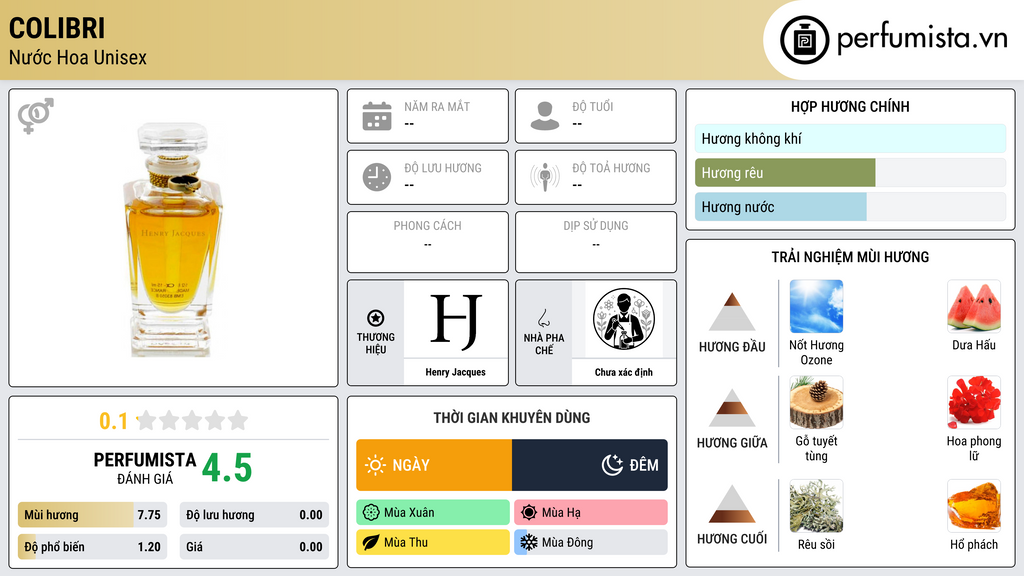Click the clock icon for Độ lưu hương
Image resolution: width=1024 pixels, height=576 pixels.
point(377,177)
